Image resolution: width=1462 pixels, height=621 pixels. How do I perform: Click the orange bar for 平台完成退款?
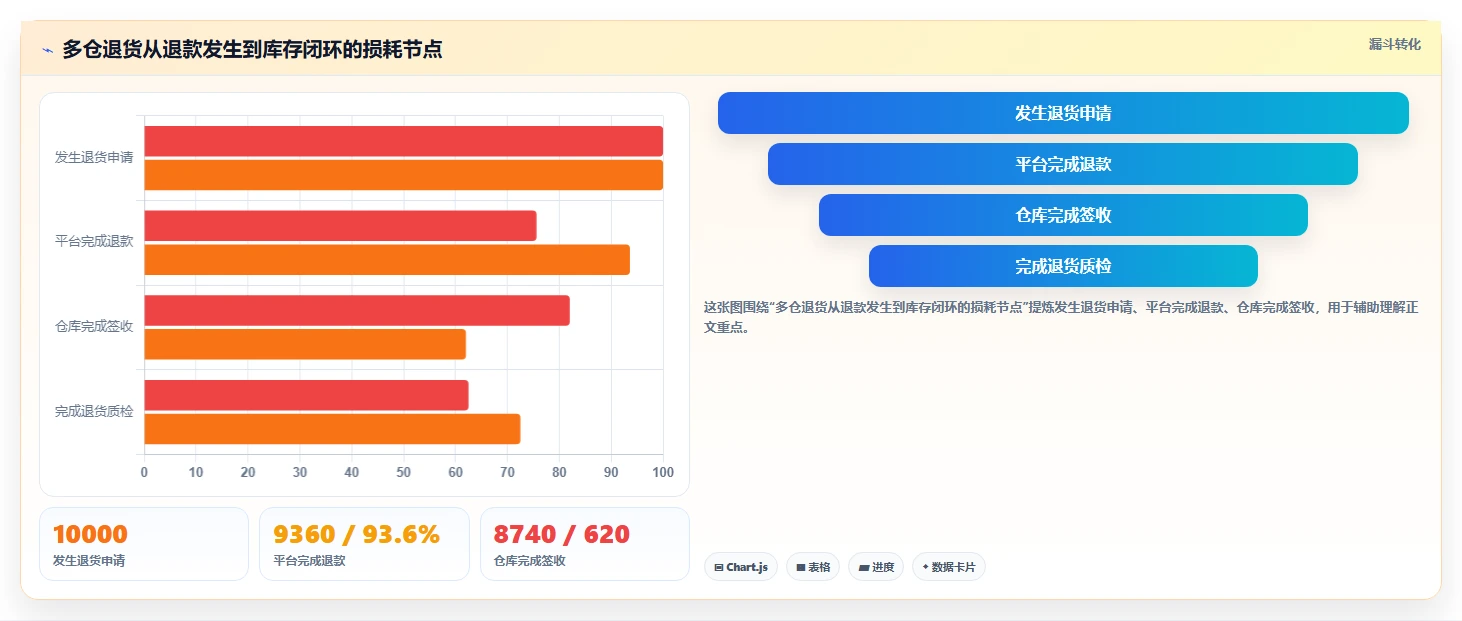click(x=387, y=259)
